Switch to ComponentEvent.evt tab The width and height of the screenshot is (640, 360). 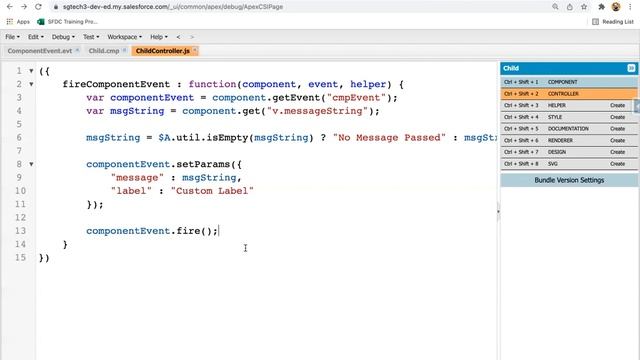pyautogui.click(x=40, y=51)
